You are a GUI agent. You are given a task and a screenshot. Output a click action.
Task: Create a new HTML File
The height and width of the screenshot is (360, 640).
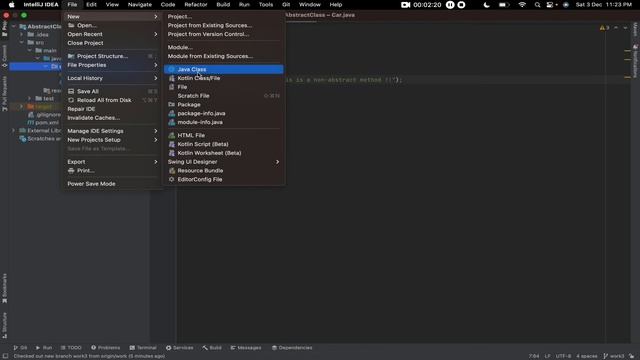point(223,135)
